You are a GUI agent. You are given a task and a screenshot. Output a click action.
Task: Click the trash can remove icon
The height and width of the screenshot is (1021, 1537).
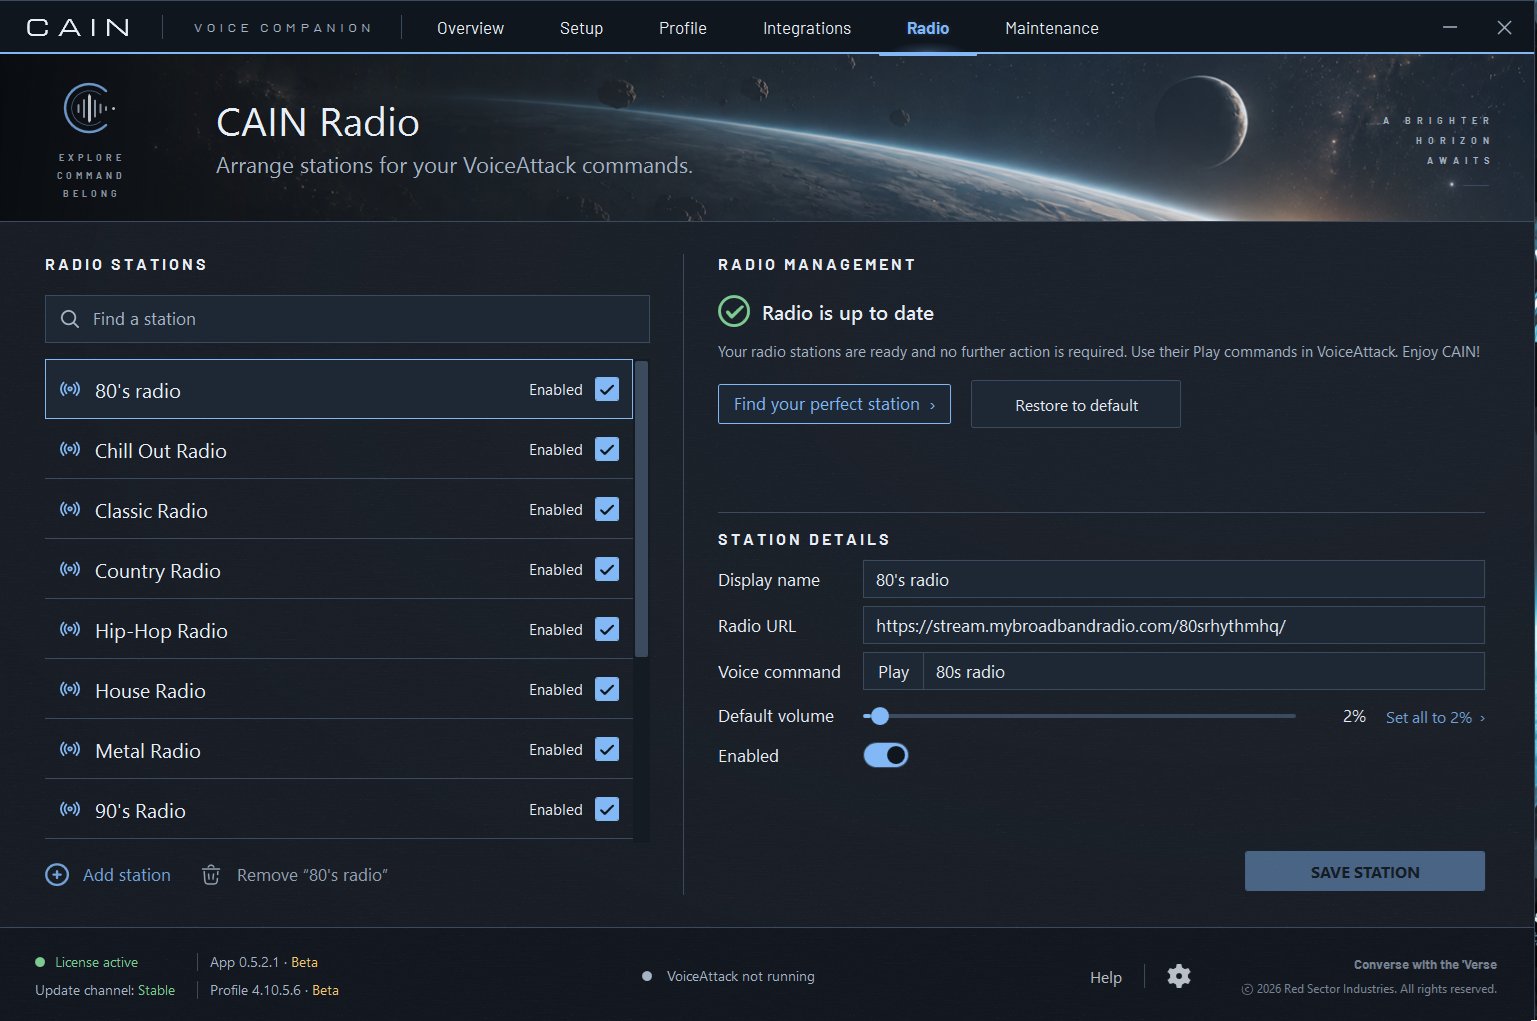click(211, 875)
